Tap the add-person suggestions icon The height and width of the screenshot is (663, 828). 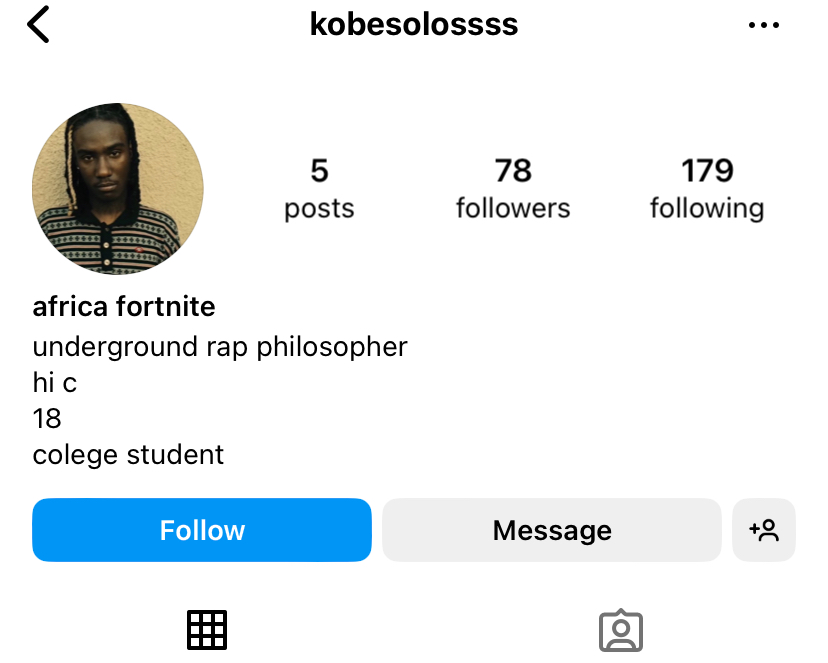764,530
